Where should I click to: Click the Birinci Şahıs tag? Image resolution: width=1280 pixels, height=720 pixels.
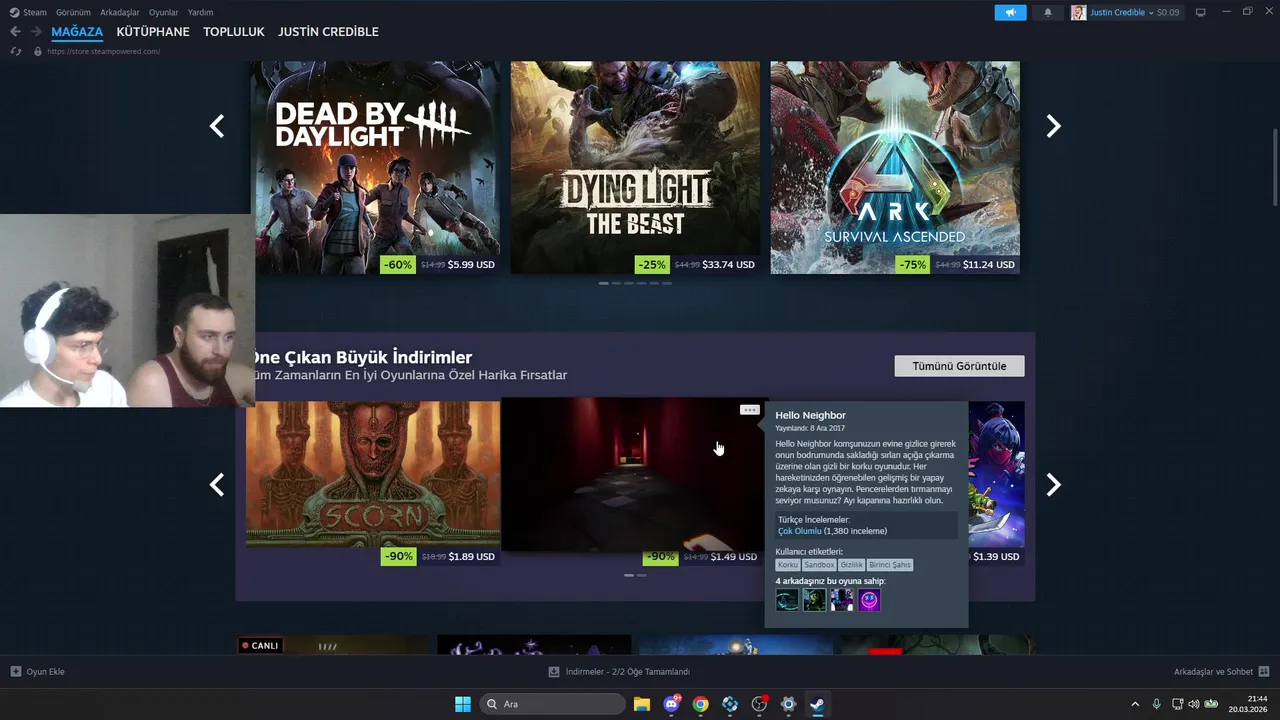890,565
